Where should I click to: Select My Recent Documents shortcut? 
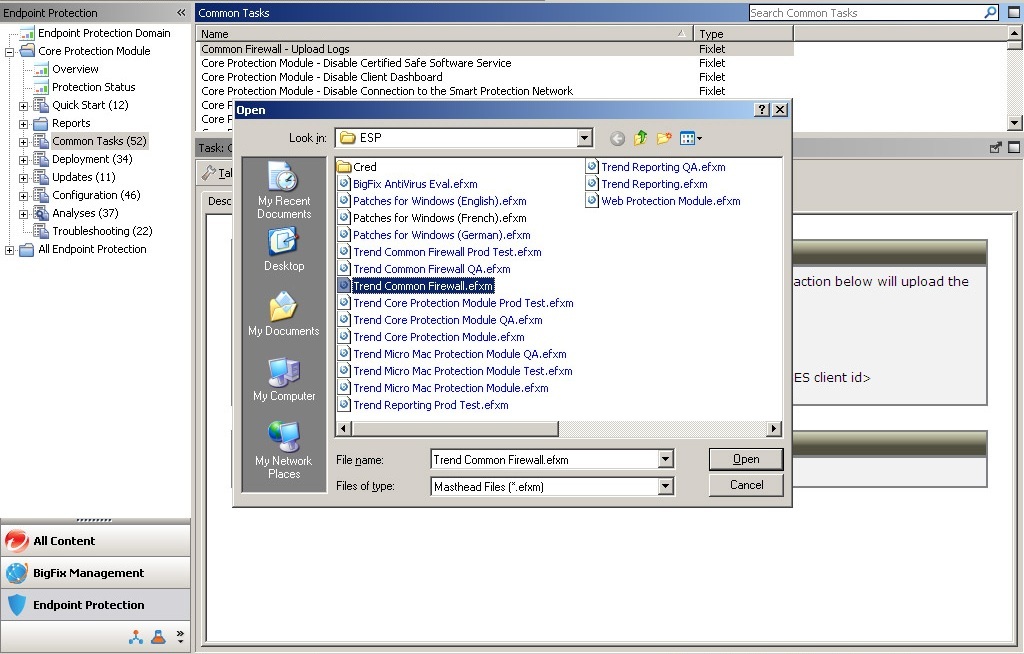pos(283,191)
